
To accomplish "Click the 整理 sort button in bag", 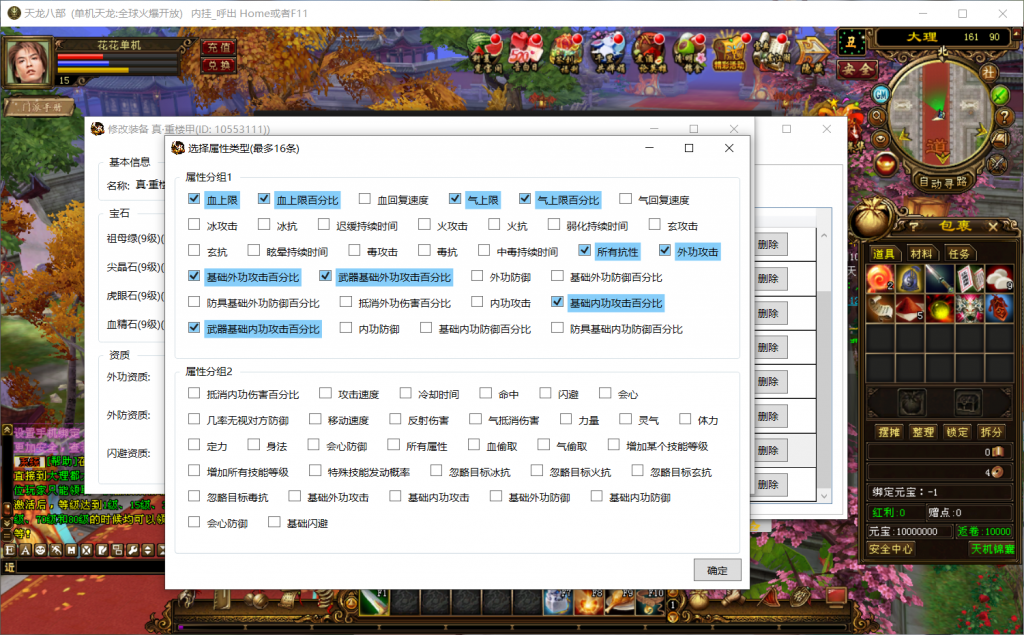I will pyautogui.click(x=923, y=432).
